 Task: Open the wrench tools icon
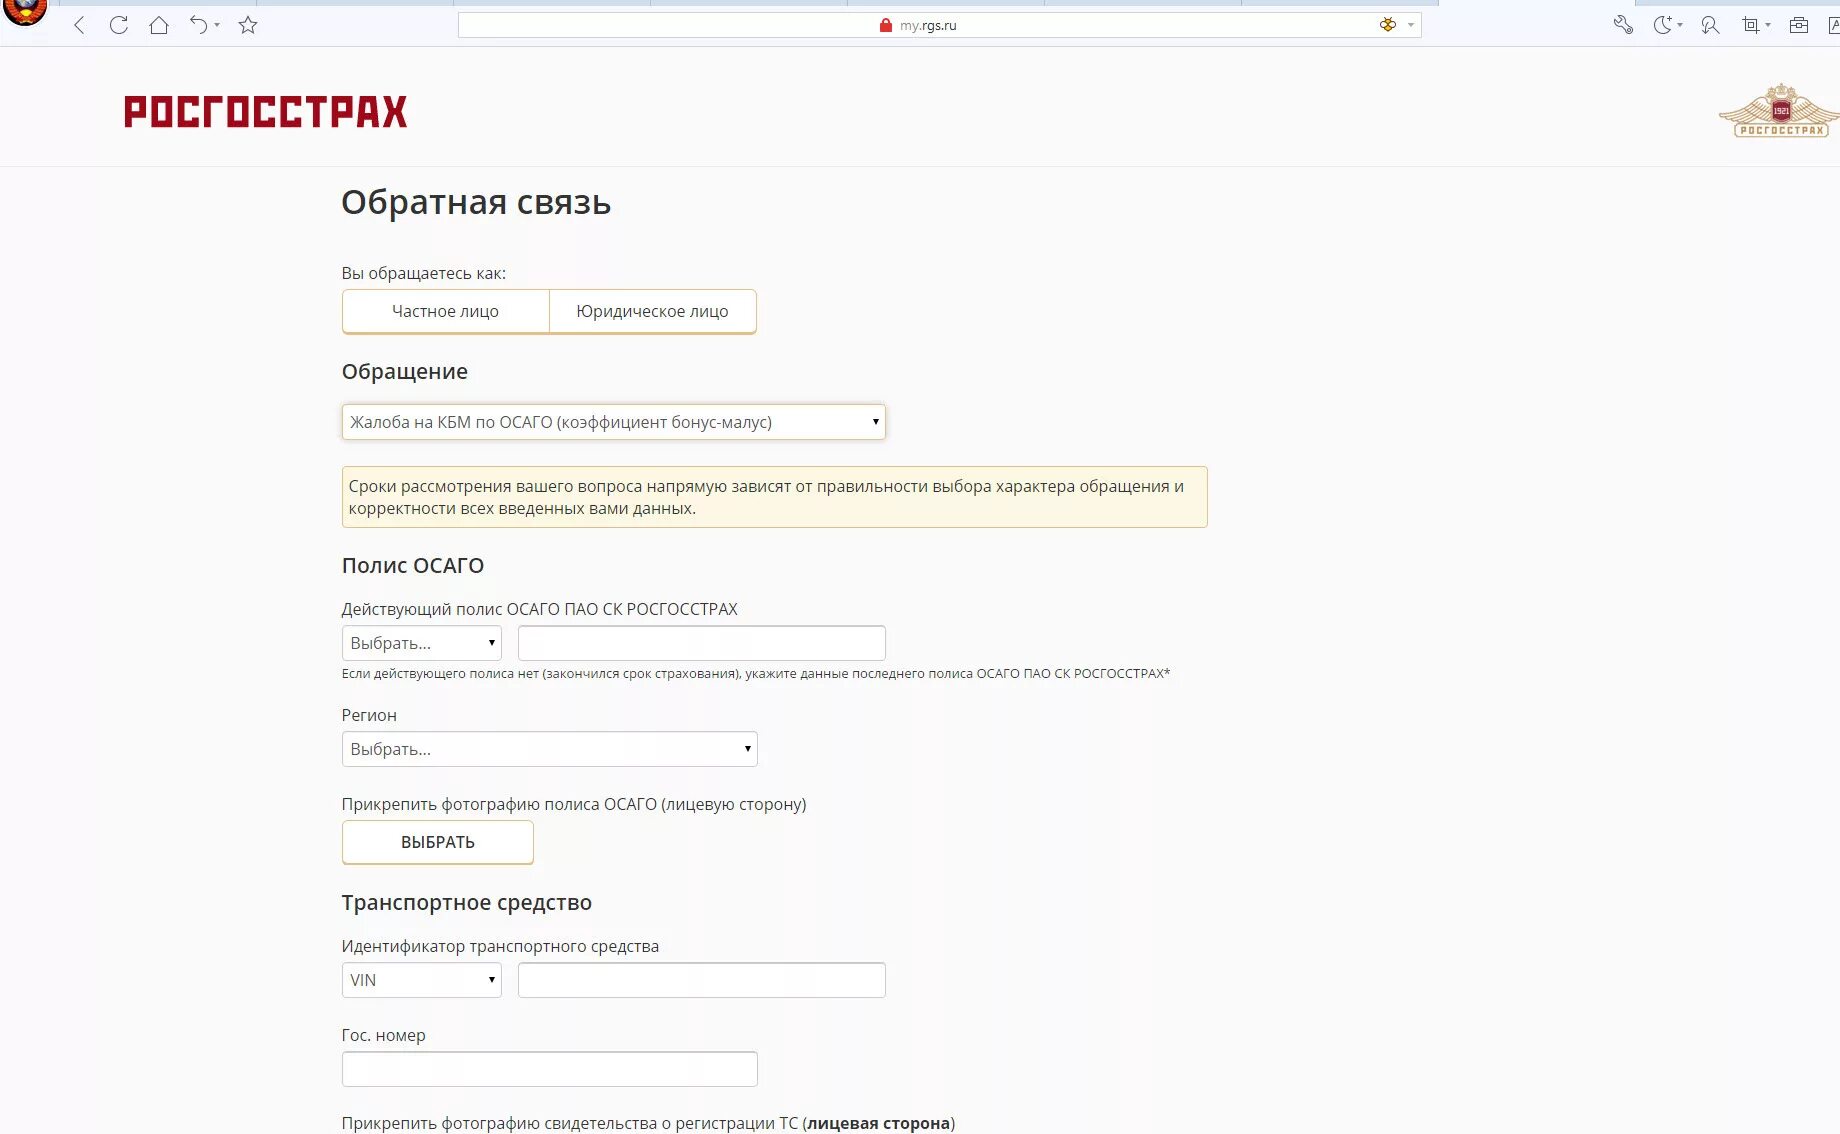[1623, 25]
